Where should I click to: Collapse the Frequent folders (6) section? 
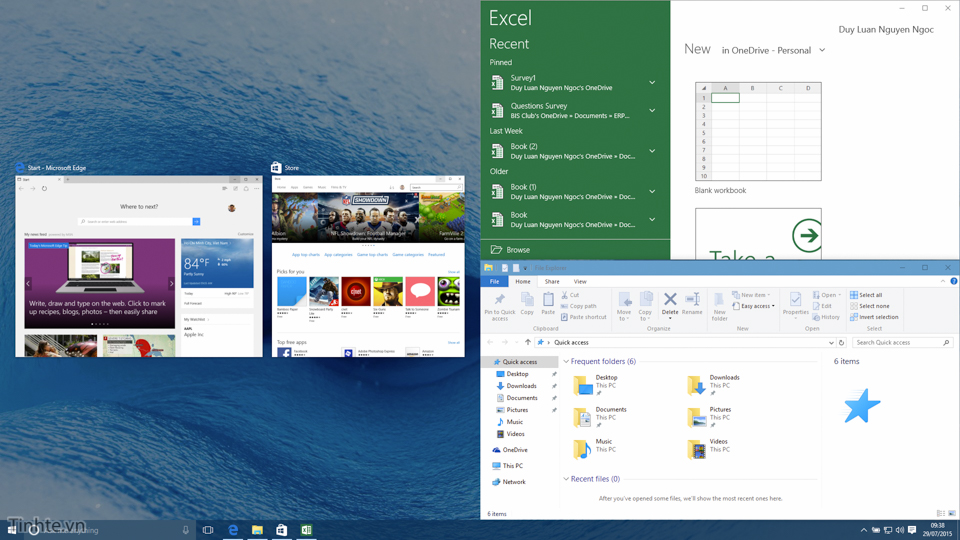(x=566, y=361)
